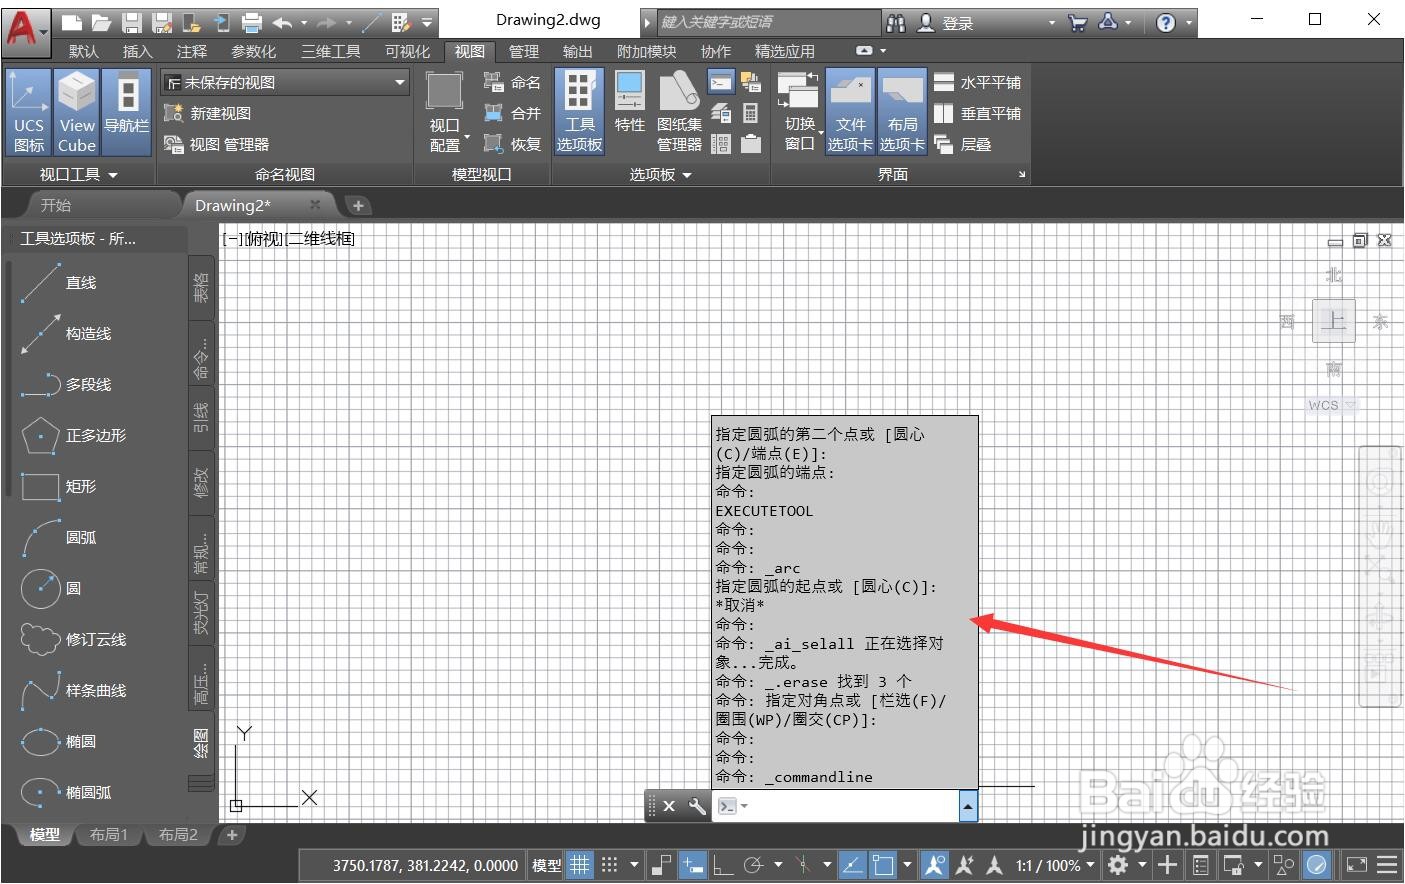Screen dimensions: 1405x884
Task: Switch to the 管理 ribbon tab
Action: tap(523, 51)
